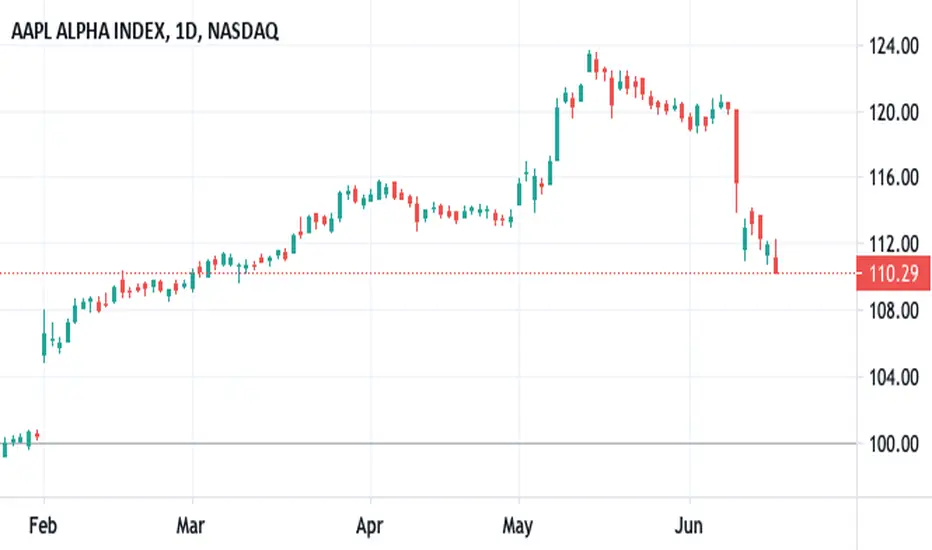The width and height of the screenshot is (932, 550).
Task: Click the 112.00 price axis label
Action: click(x=893, y=243)
